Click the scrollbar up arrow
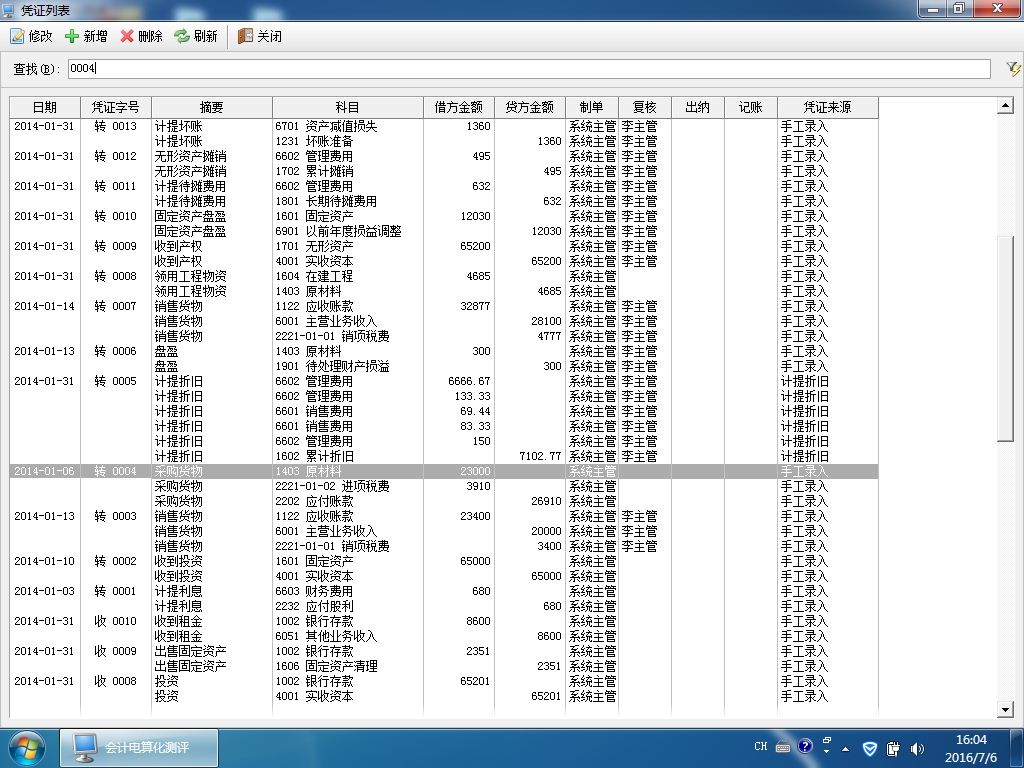The height and width of the screenshot is (768, 1024). click(1005, 106)
